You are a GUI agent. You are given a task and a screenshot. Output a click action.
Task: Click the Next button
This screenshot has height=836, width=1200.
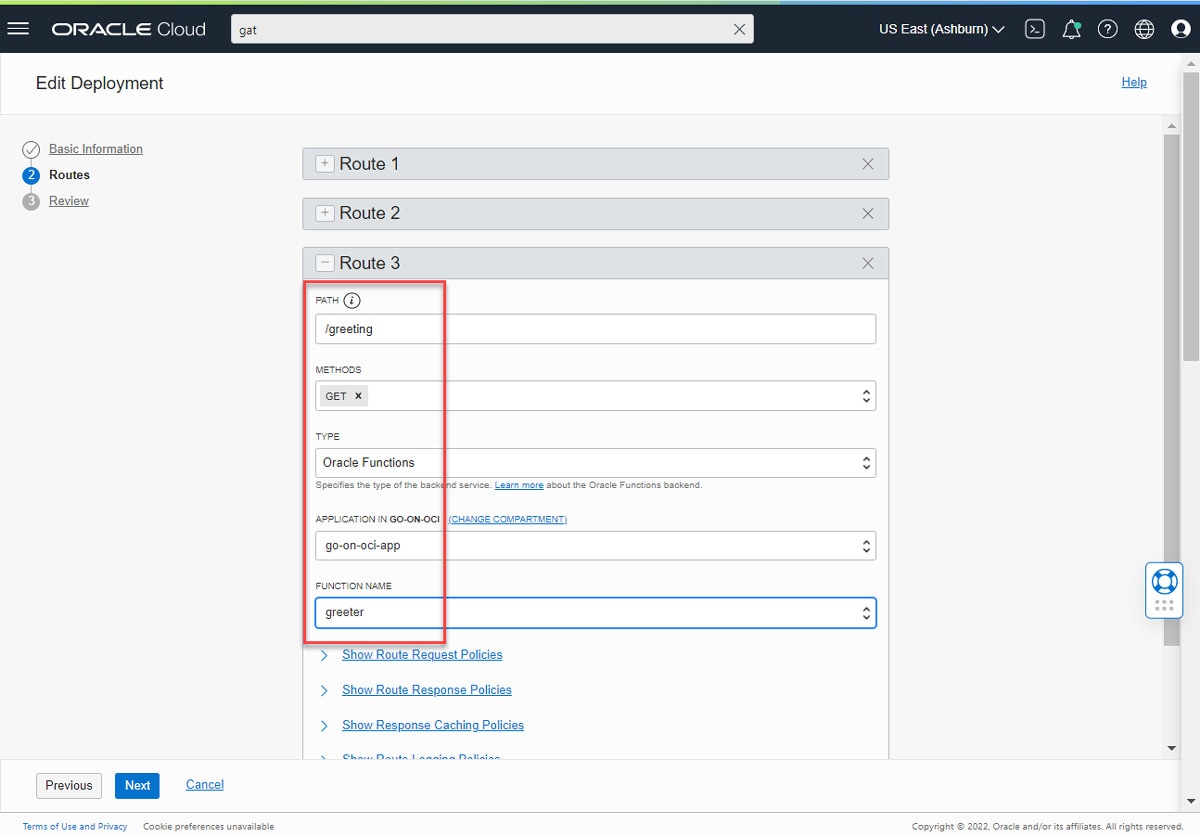[138, 785]
